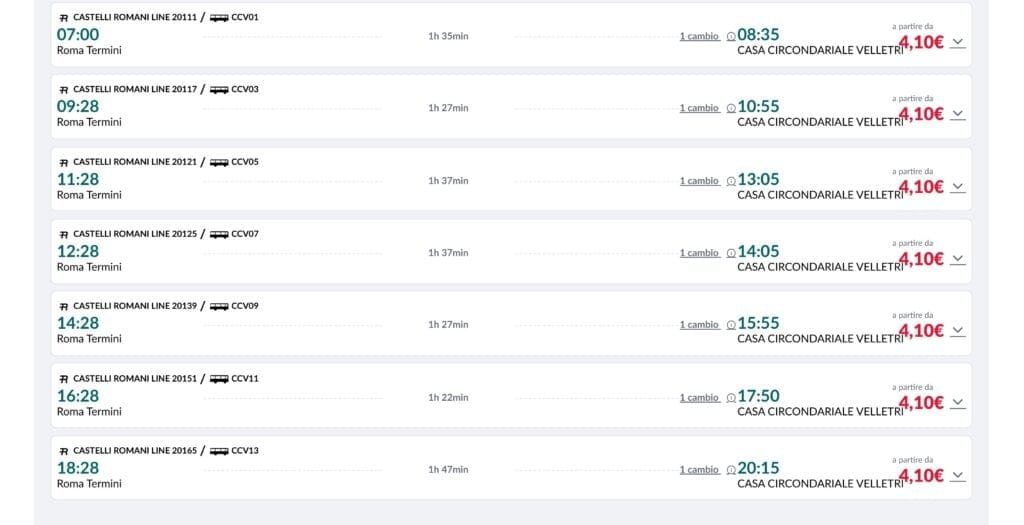Click the clock icon beside 08:35 arrival

(x=731, y=37)
